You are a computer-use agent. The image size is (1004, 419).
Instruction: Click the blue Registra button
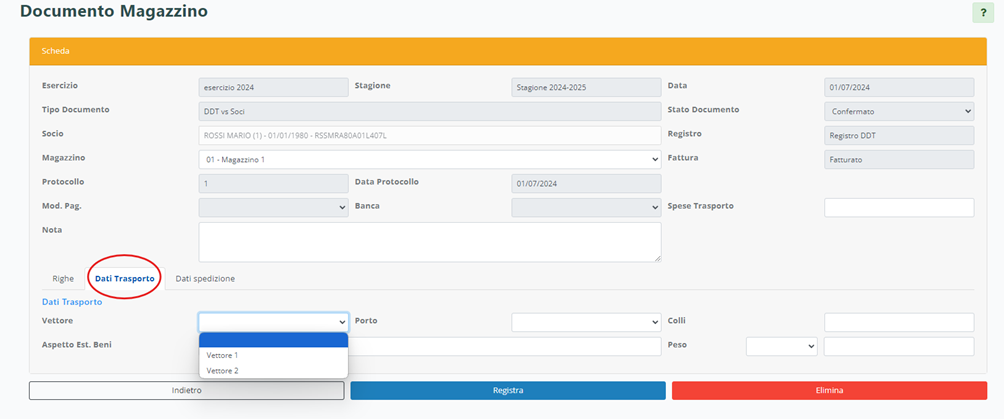click(x=507, y=391)
